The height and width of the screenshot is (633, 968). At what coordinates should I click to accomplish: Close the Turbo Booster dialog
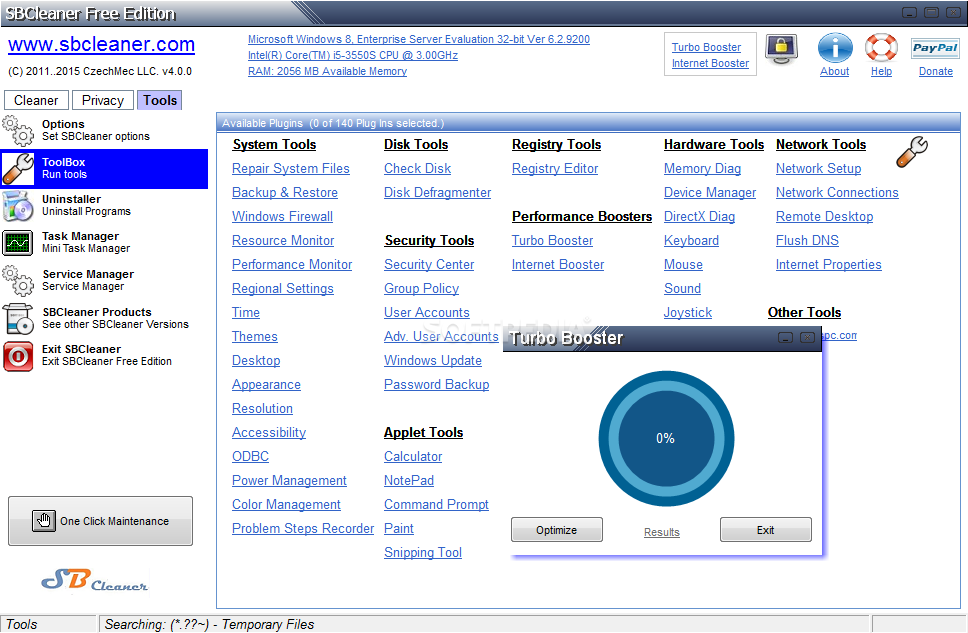point(806,337)
